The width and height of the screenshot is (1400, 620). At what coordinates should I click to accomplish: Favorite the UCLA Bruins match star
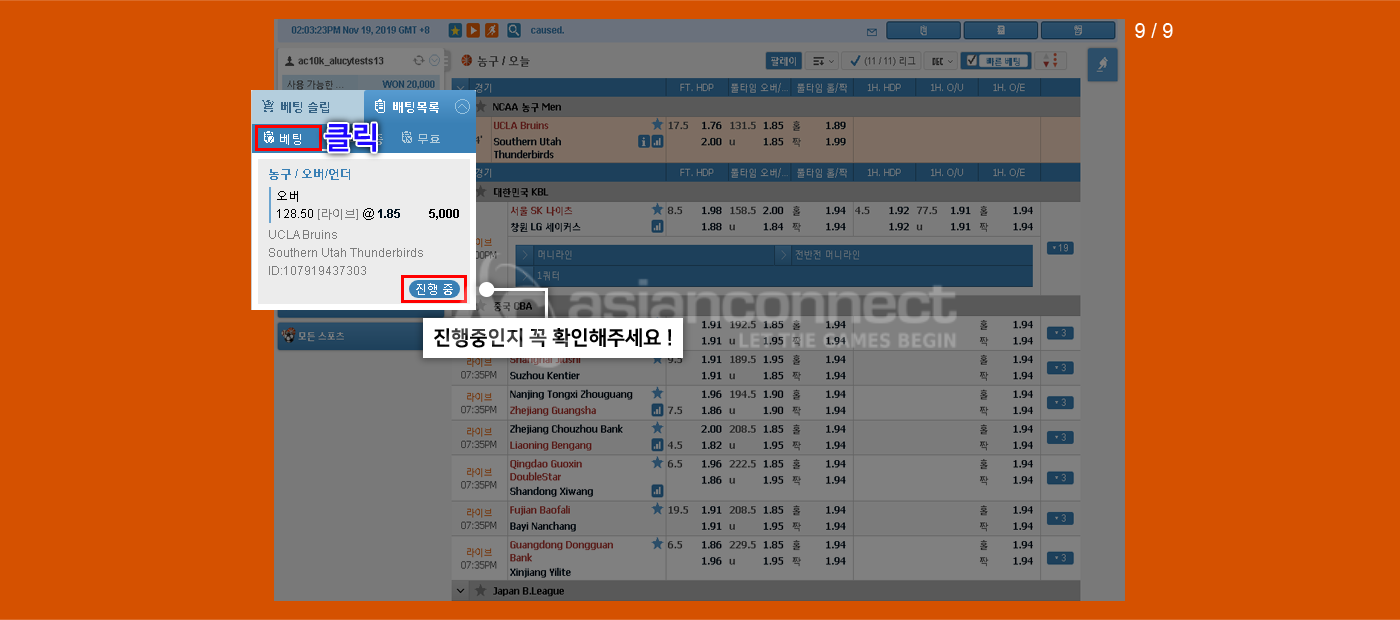pyautogui.click(x=657, y=124)
